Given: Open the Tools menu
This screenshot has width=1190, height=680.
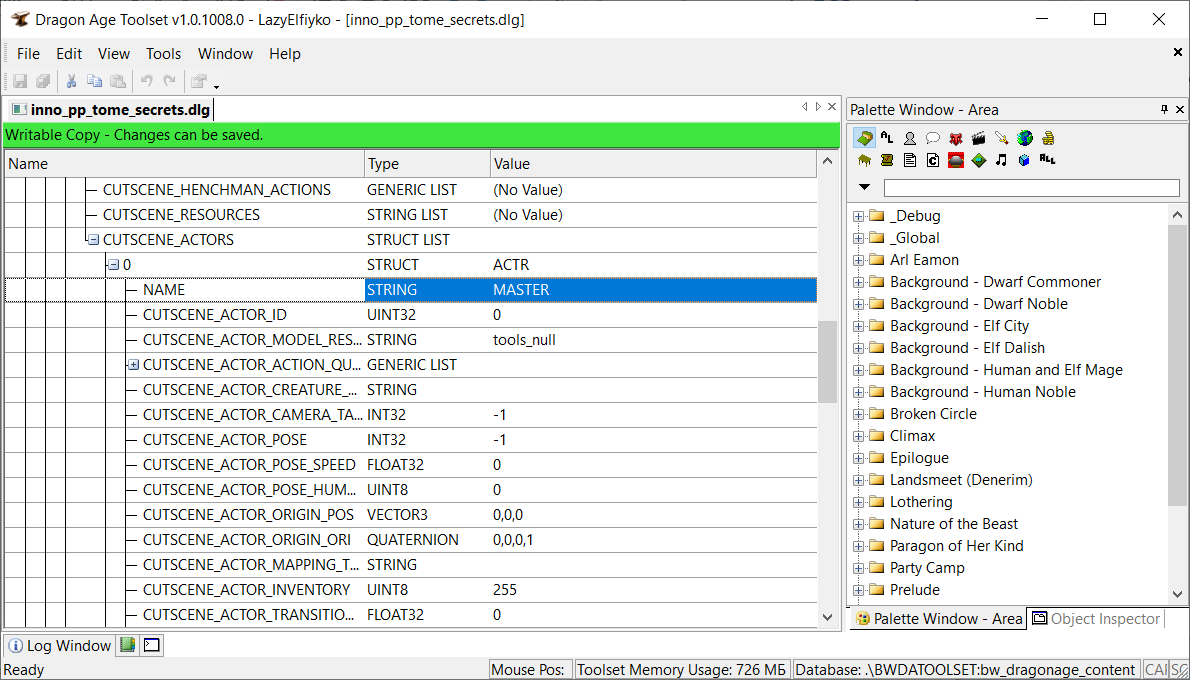Looking at the screenshot, I should [163, 54].
